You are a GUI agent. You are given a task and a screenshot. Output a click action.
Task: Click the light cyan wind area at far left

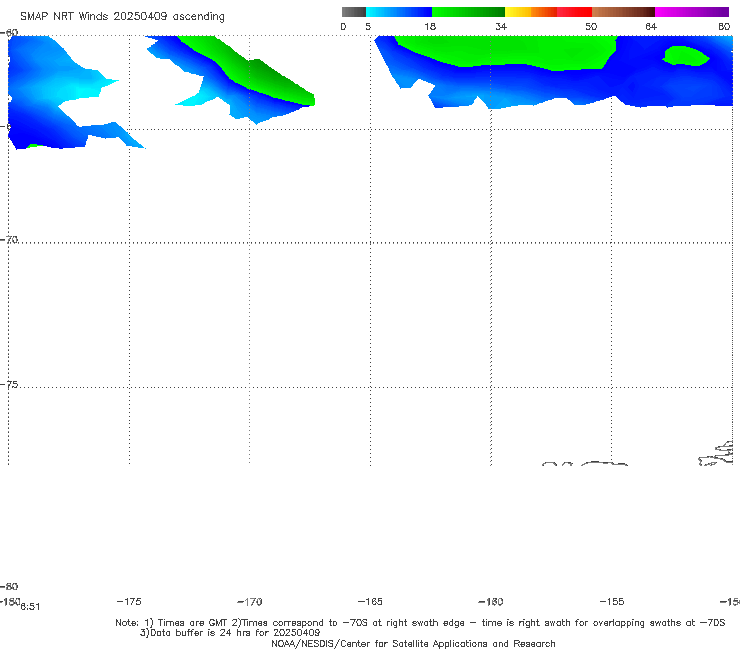coord(80,87)
